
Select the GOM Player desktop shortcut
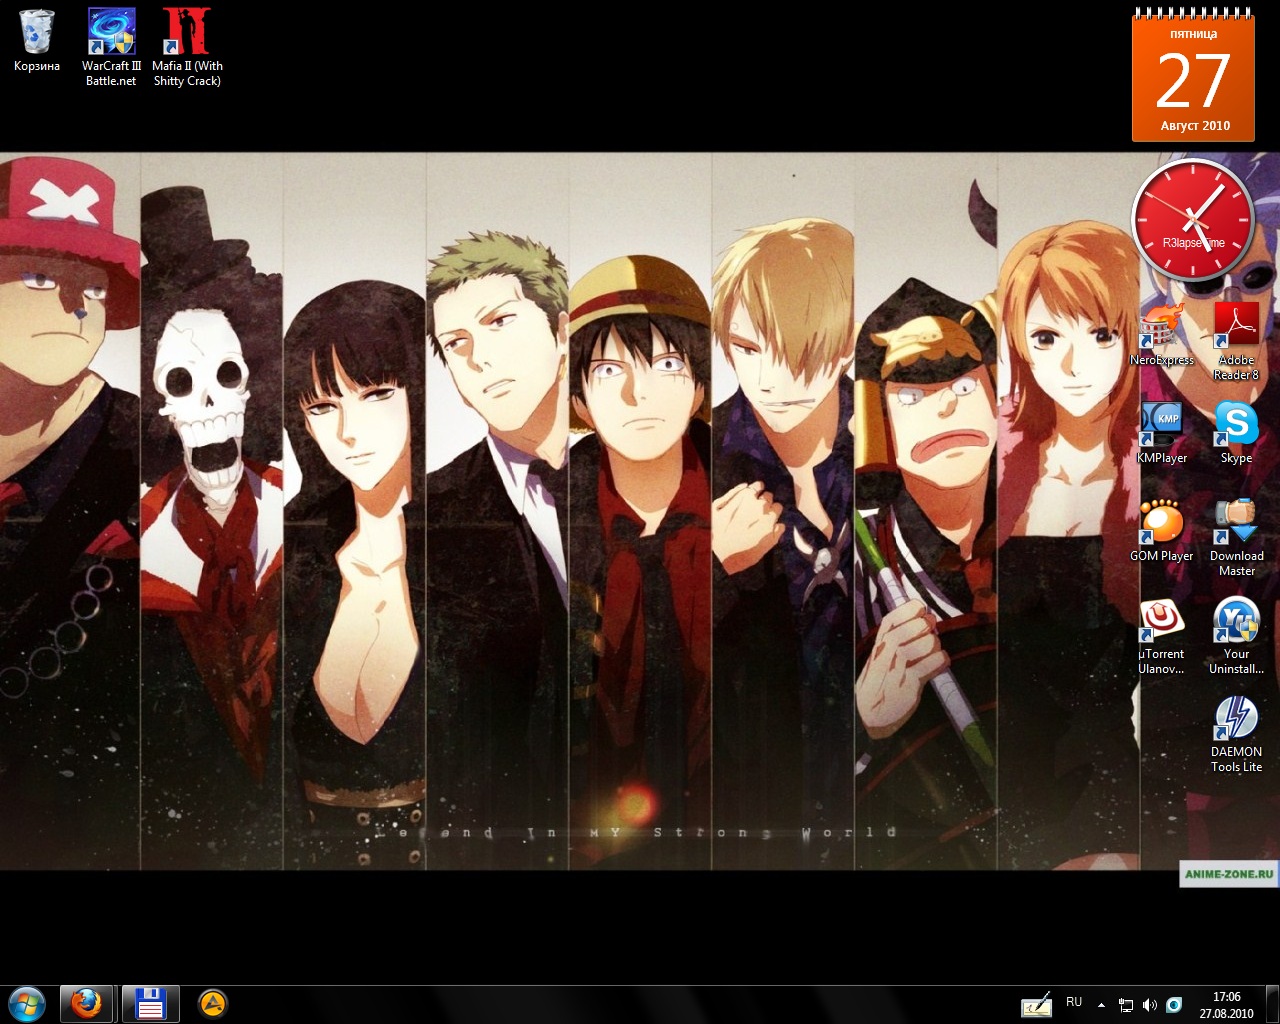point(1162,531)
